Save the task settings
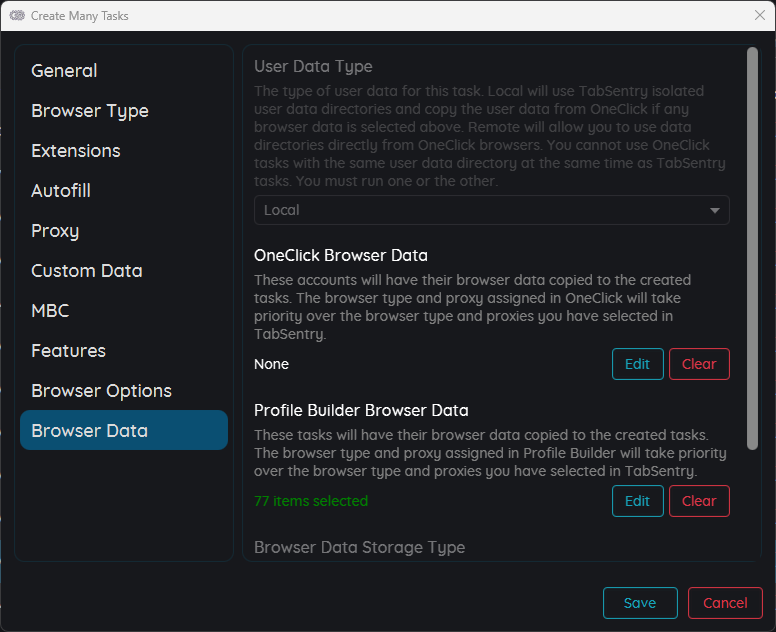776x632 pixels. tap(640, 603)
